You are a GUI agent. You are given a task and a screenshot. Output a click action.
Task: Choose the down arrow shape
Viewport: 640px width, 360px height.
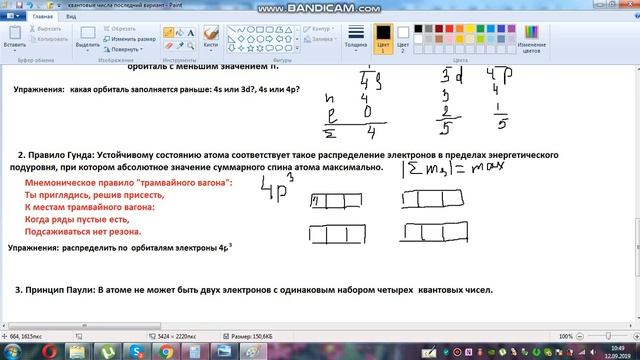coord(231,48)
